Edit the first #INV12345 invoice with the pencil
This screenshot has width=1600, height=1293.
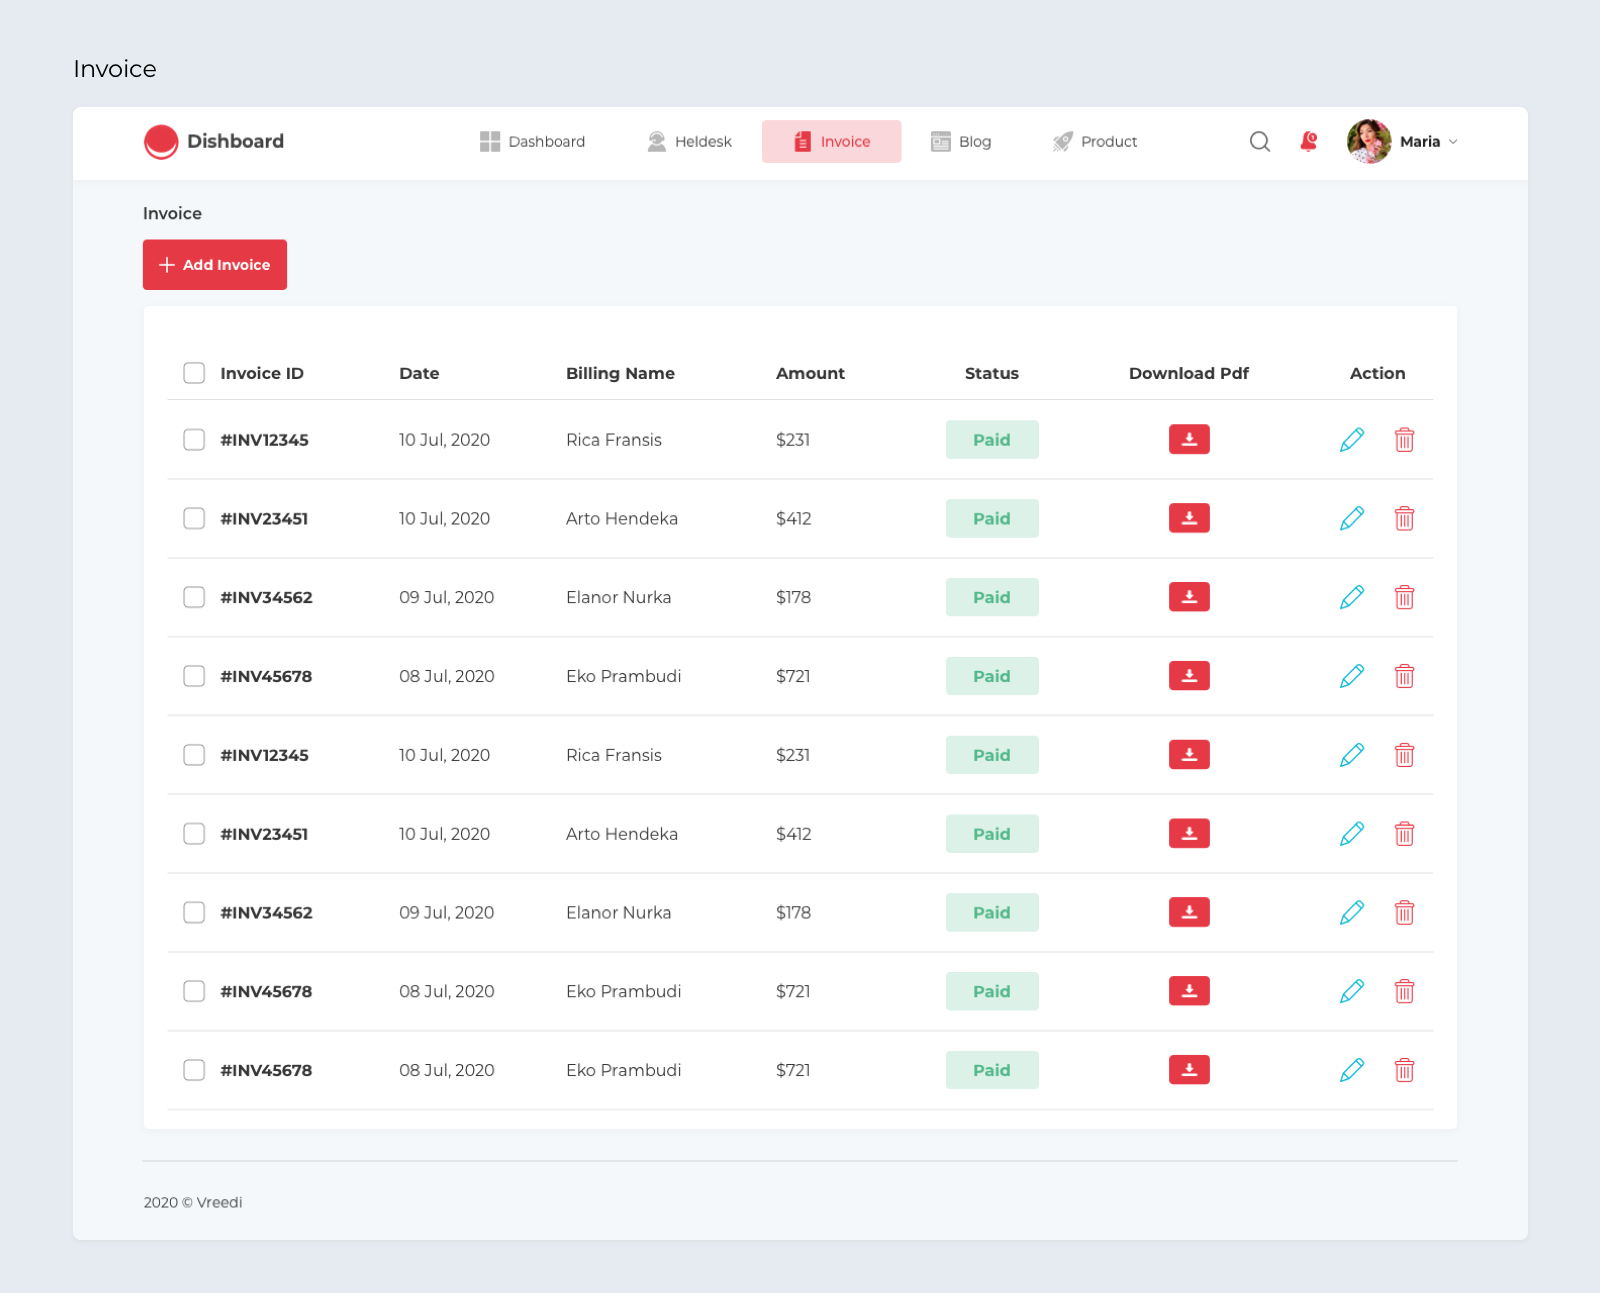1352,439
